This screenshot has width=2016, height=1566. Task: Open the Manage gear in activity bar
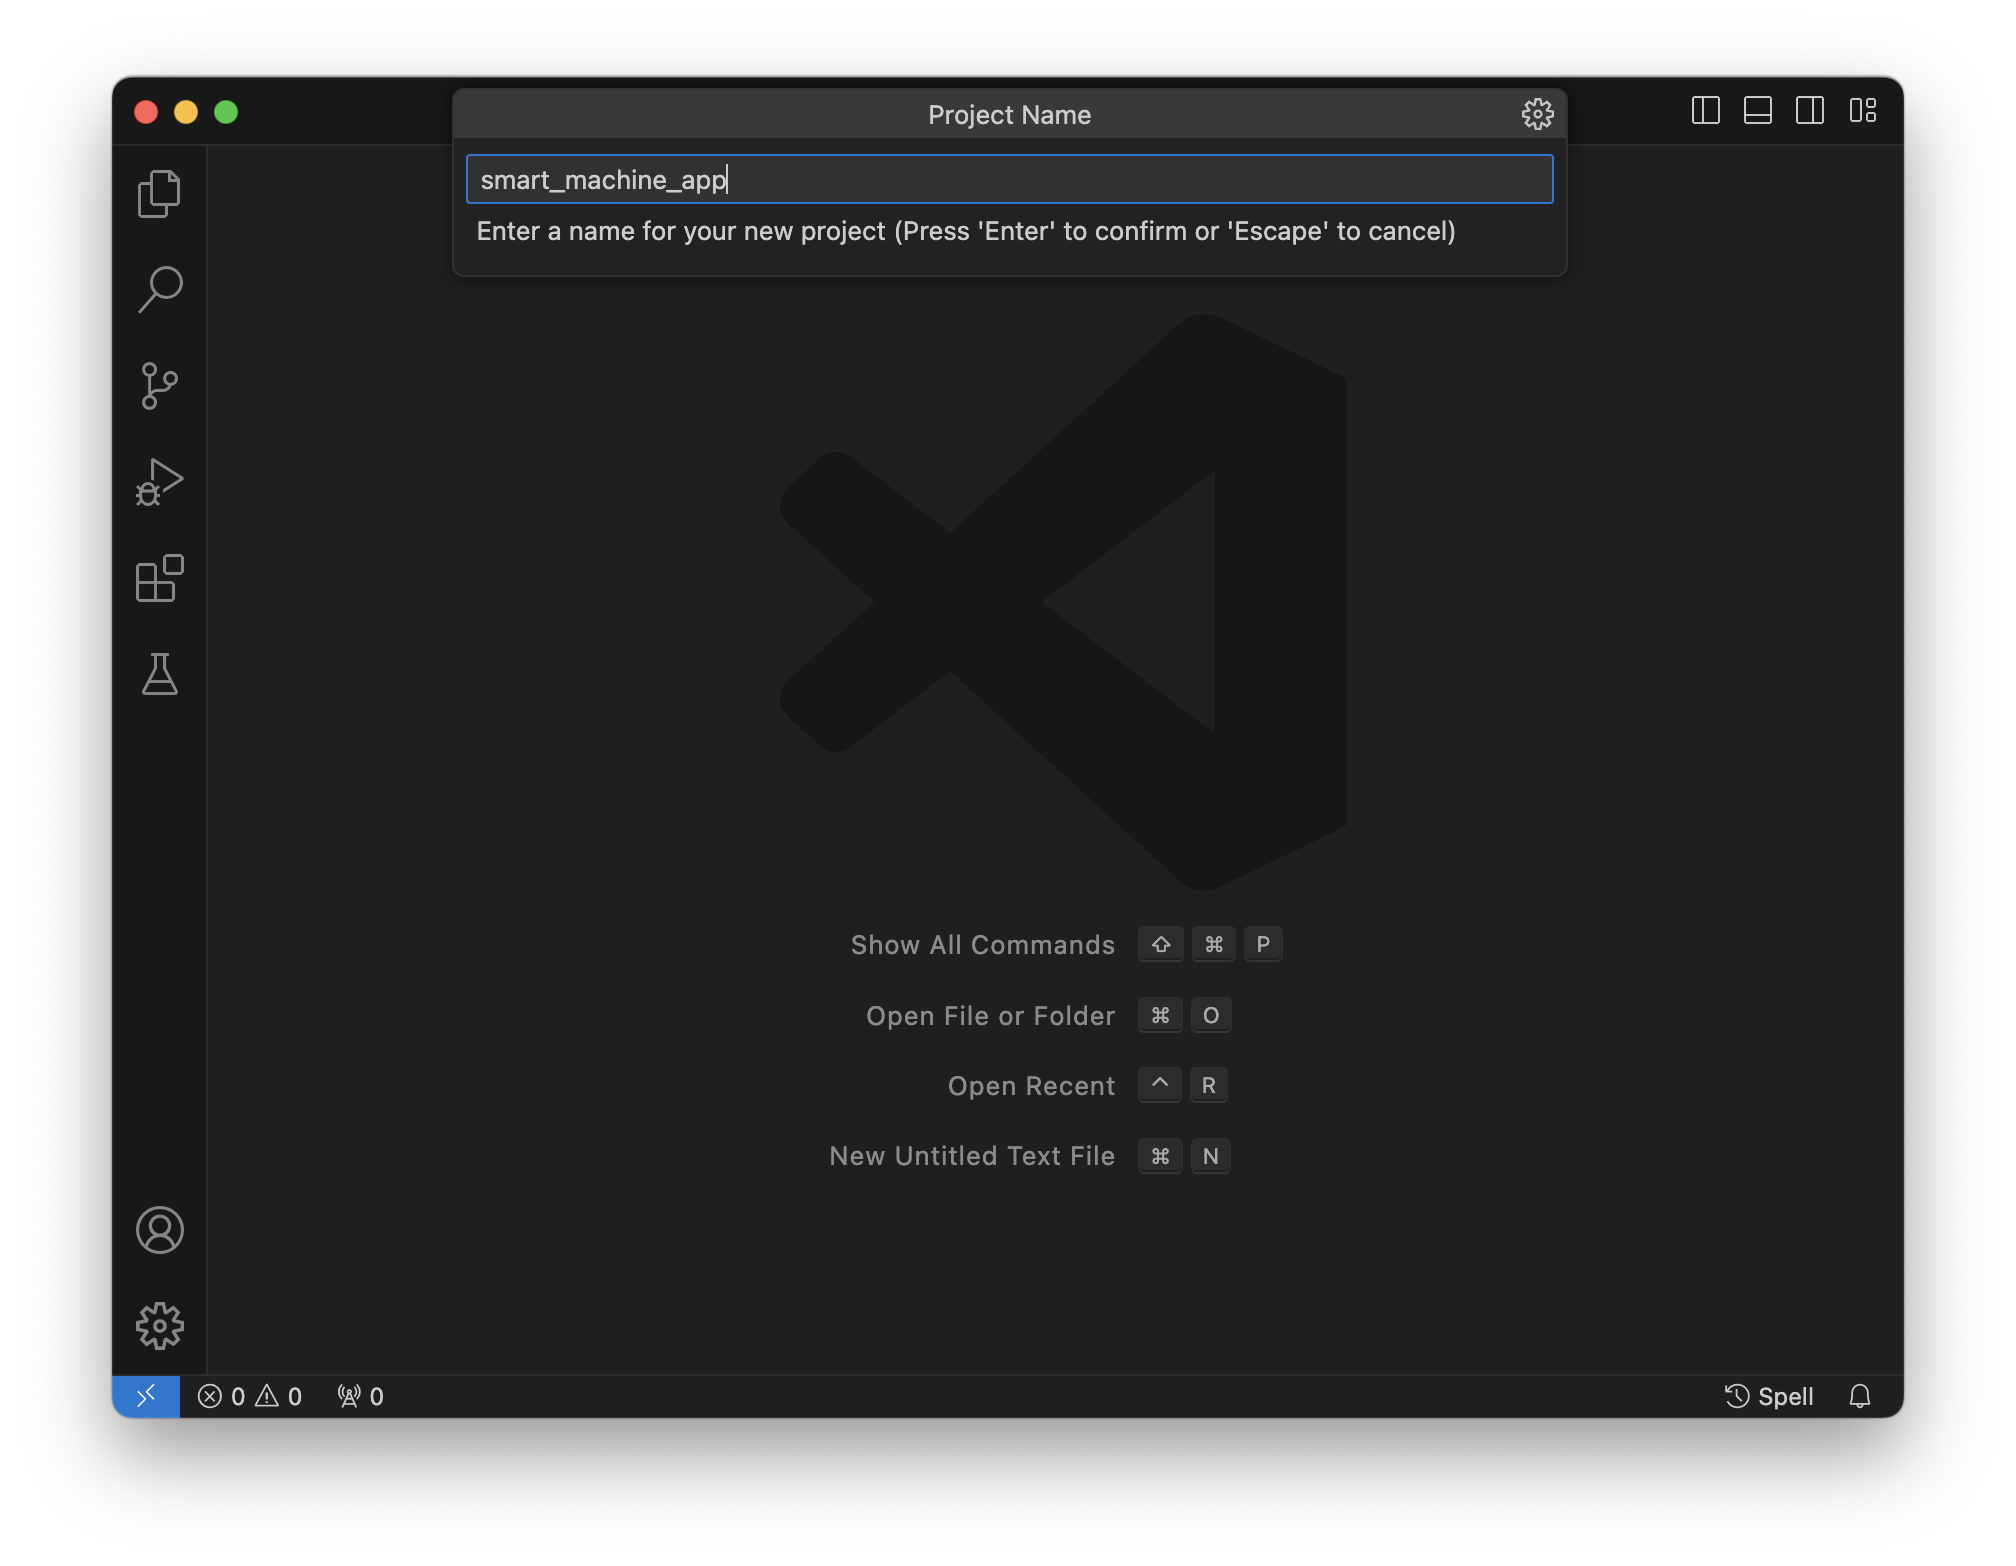(x=159, y=1325)
